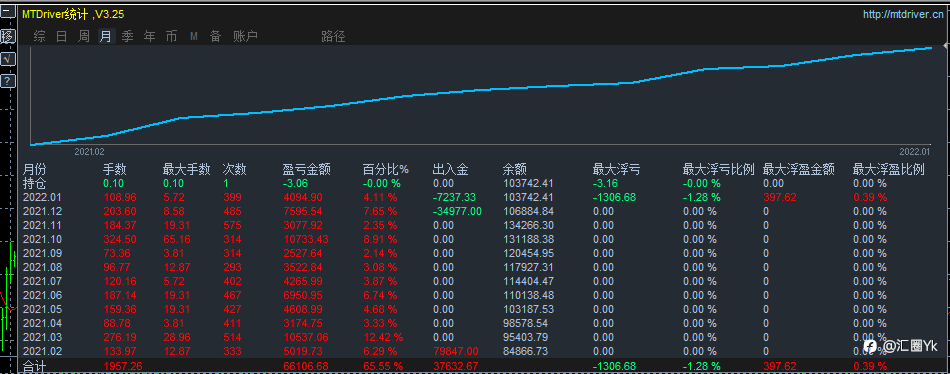This screenshot has height=374, width=950.
Task: Click the 百分比% column header
Action: [x=386, y=169]
